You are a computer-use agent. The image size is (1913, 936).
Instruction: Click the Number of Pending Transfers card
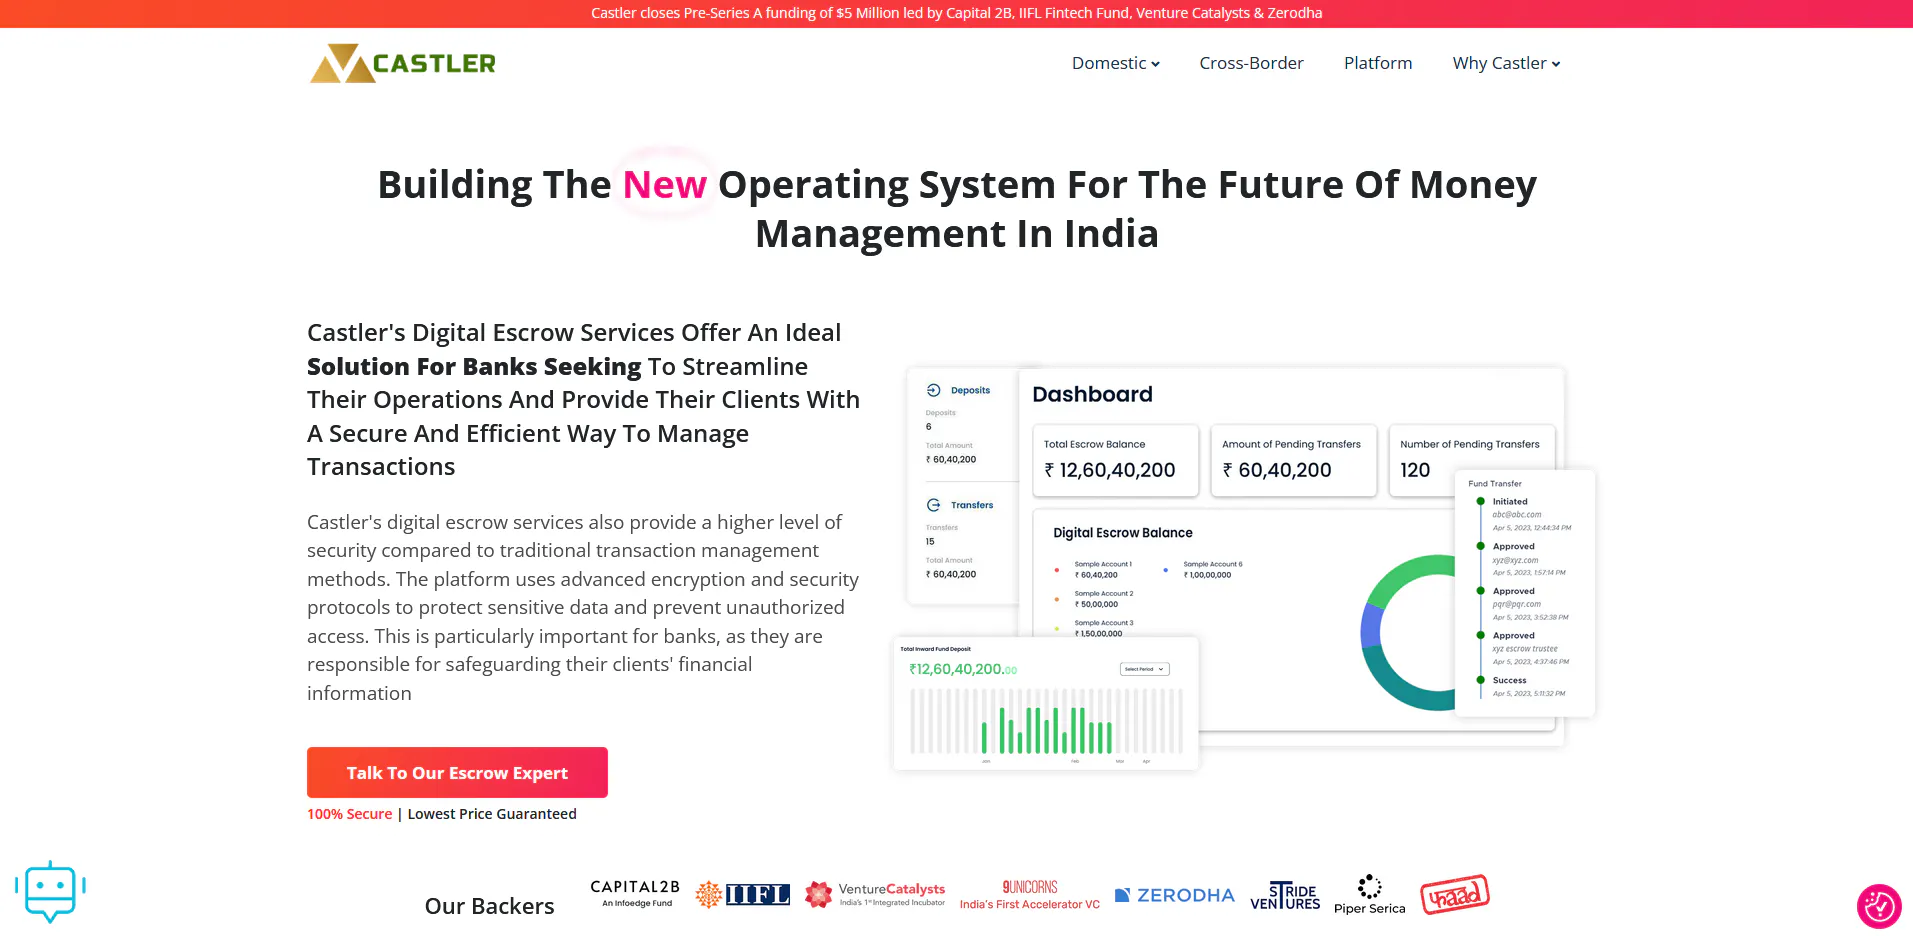click(x=1471, y=460)
